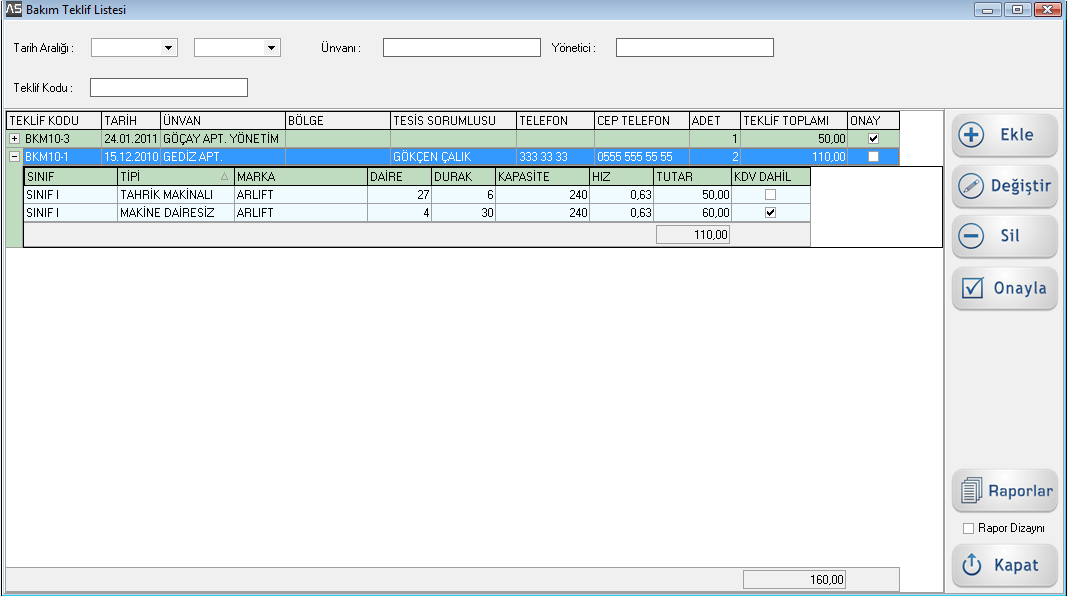The width and height of the screenshot is (1068, 596).
Task: Click ARLIFT in the TAHRİK MAKİNALI row
Action: (x=300, y=195)
